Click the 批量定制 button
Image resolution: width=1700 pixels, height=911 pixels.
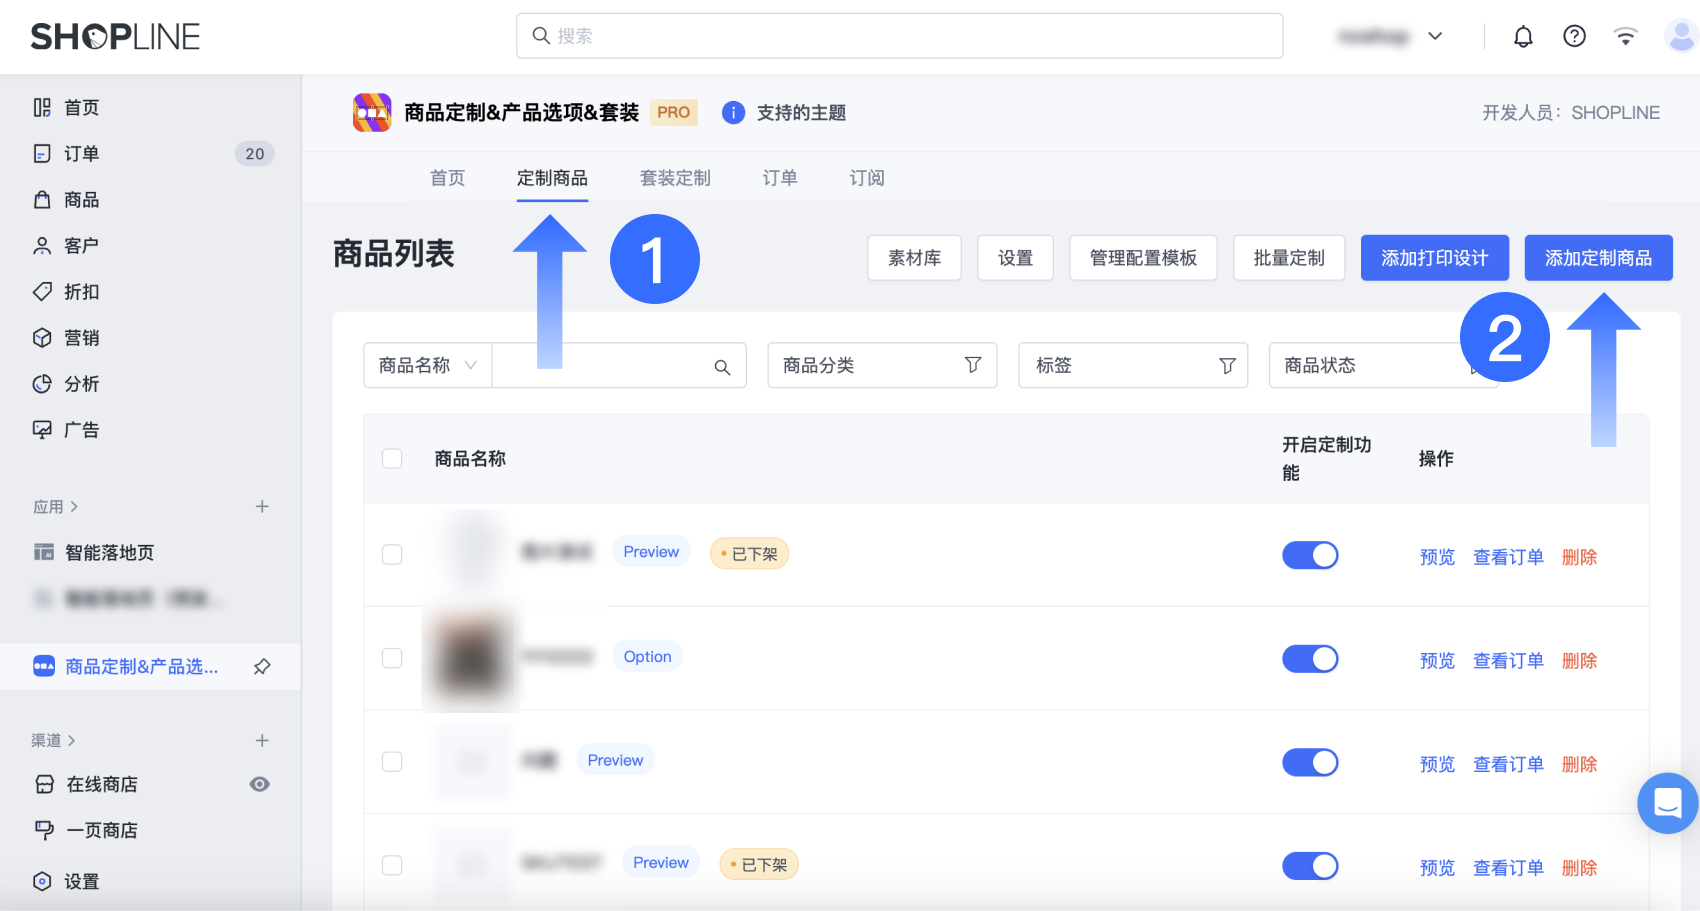pyautogui.click(x=1289, y=258)
